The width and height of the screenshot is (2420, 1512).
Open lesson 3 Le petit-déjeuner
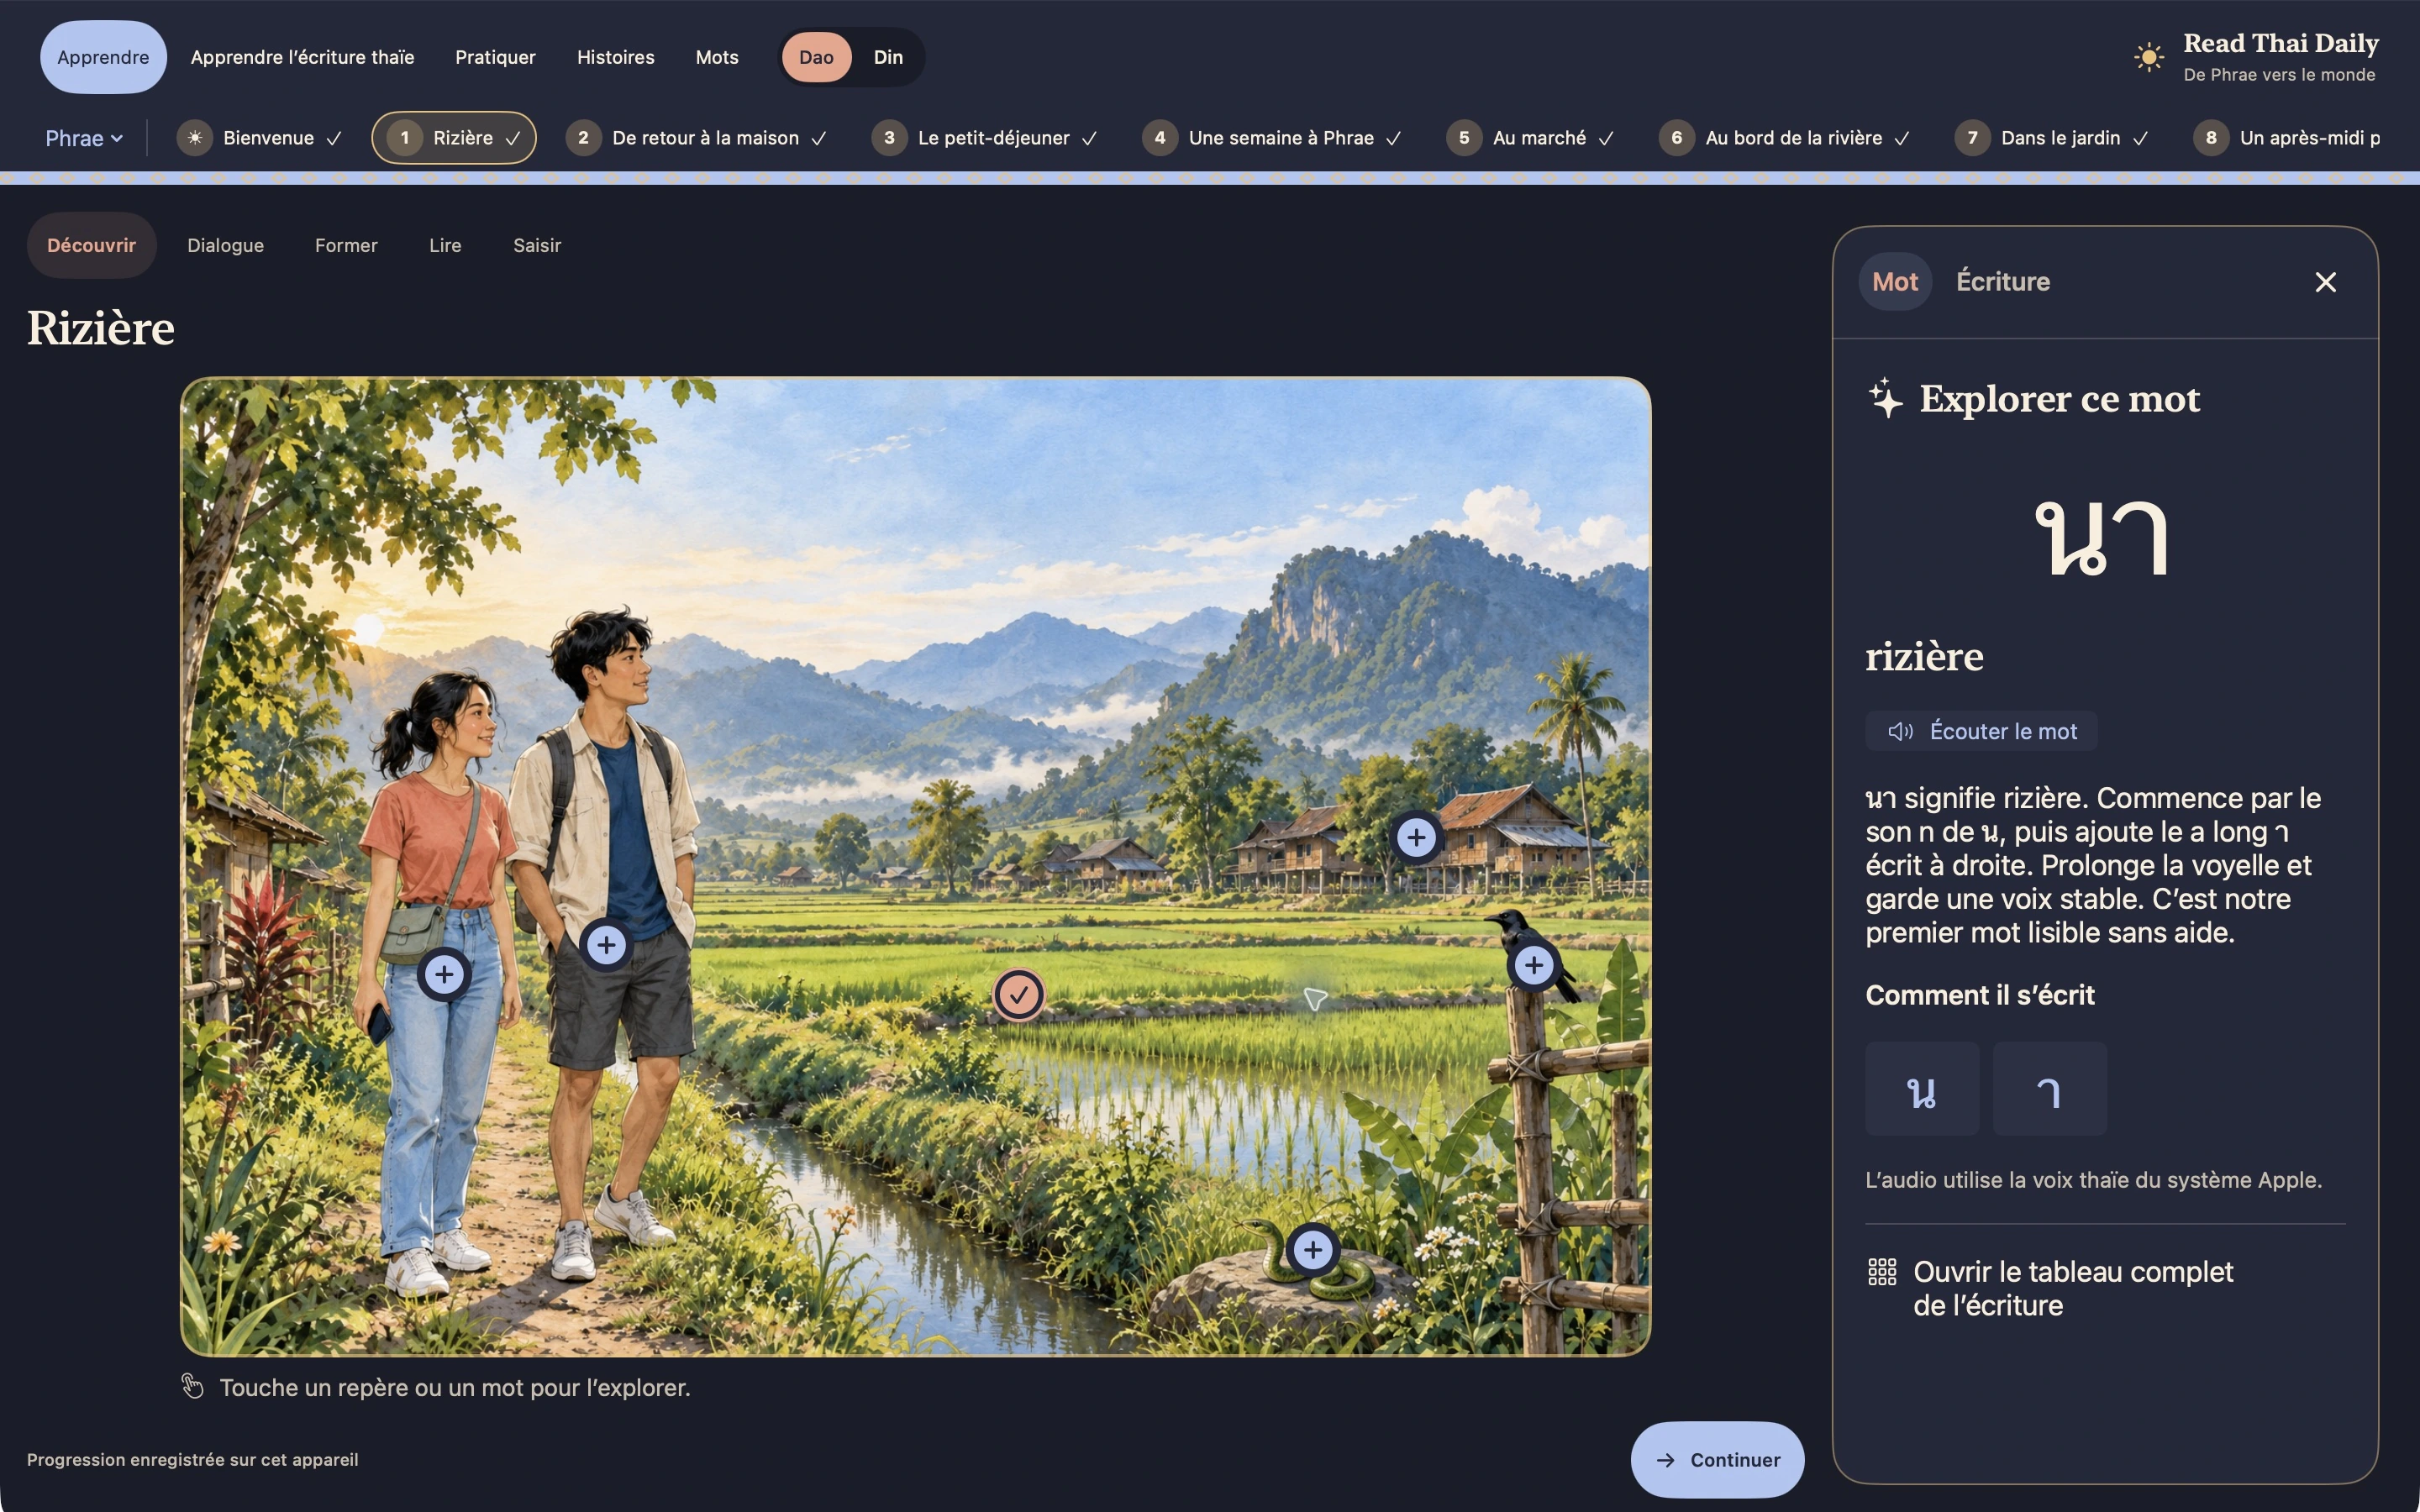(985, 138)
